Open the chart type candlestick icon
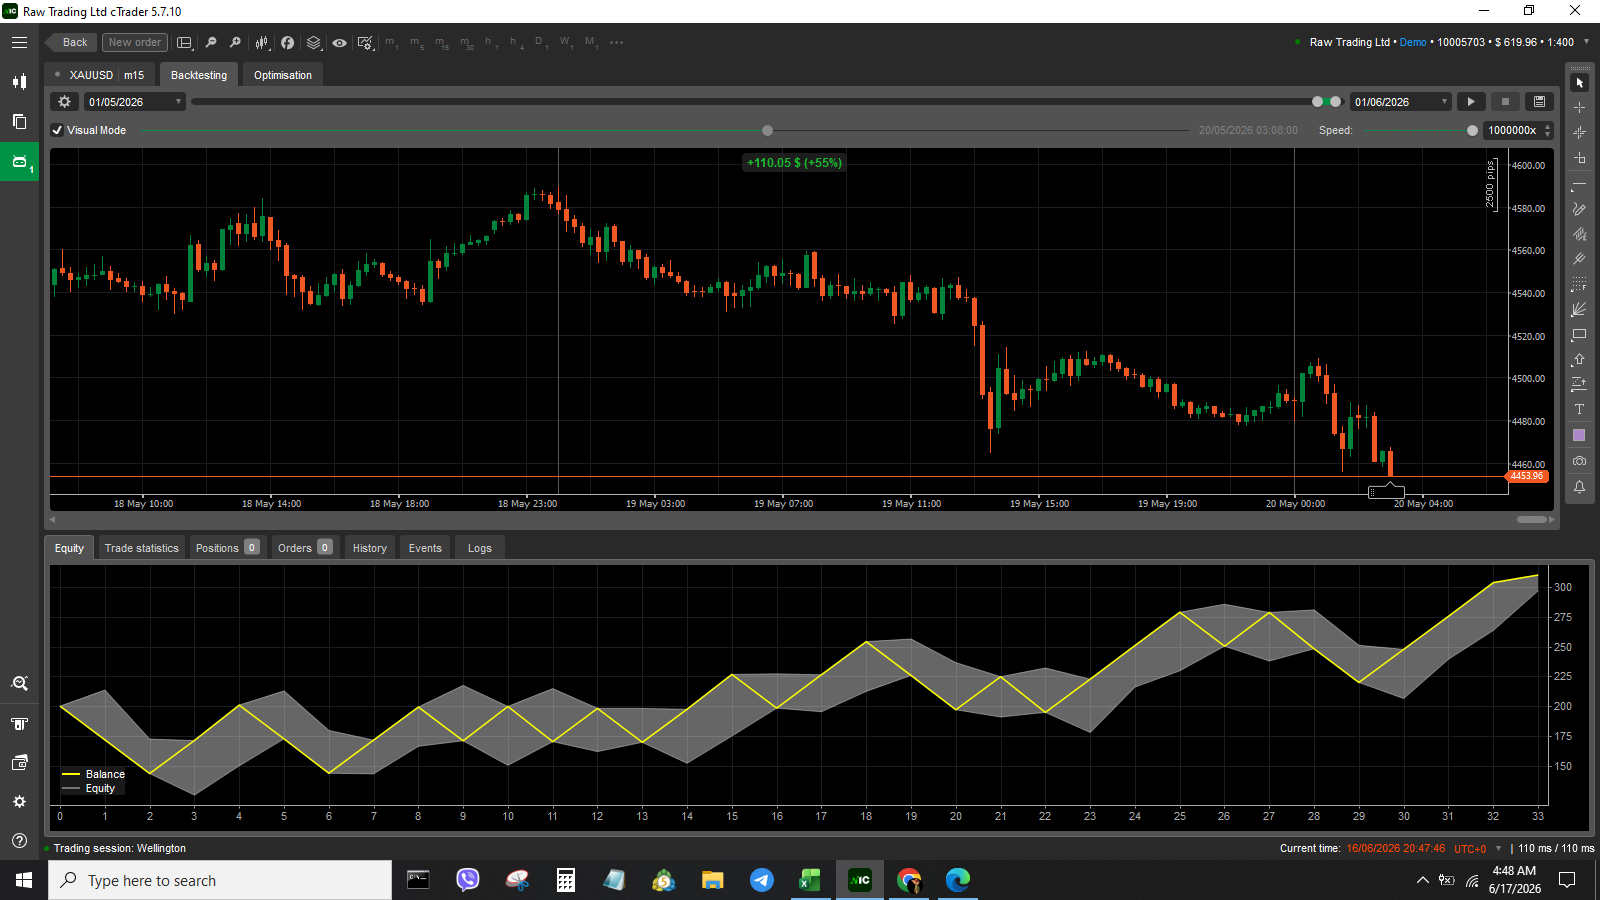1600x900 pixels. (x=262, y=43)
